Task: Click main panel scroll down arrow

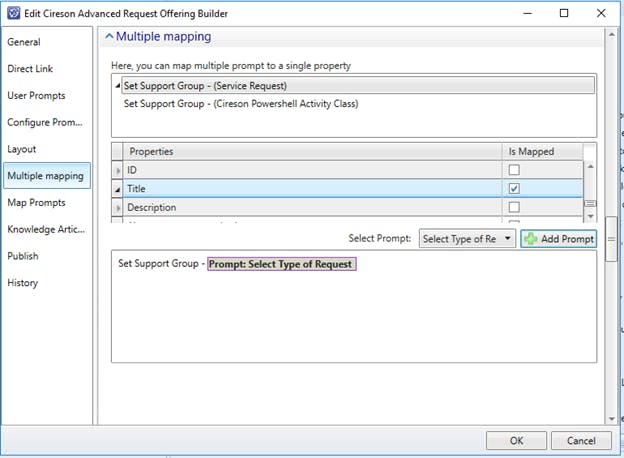Action: click(612, 419)
